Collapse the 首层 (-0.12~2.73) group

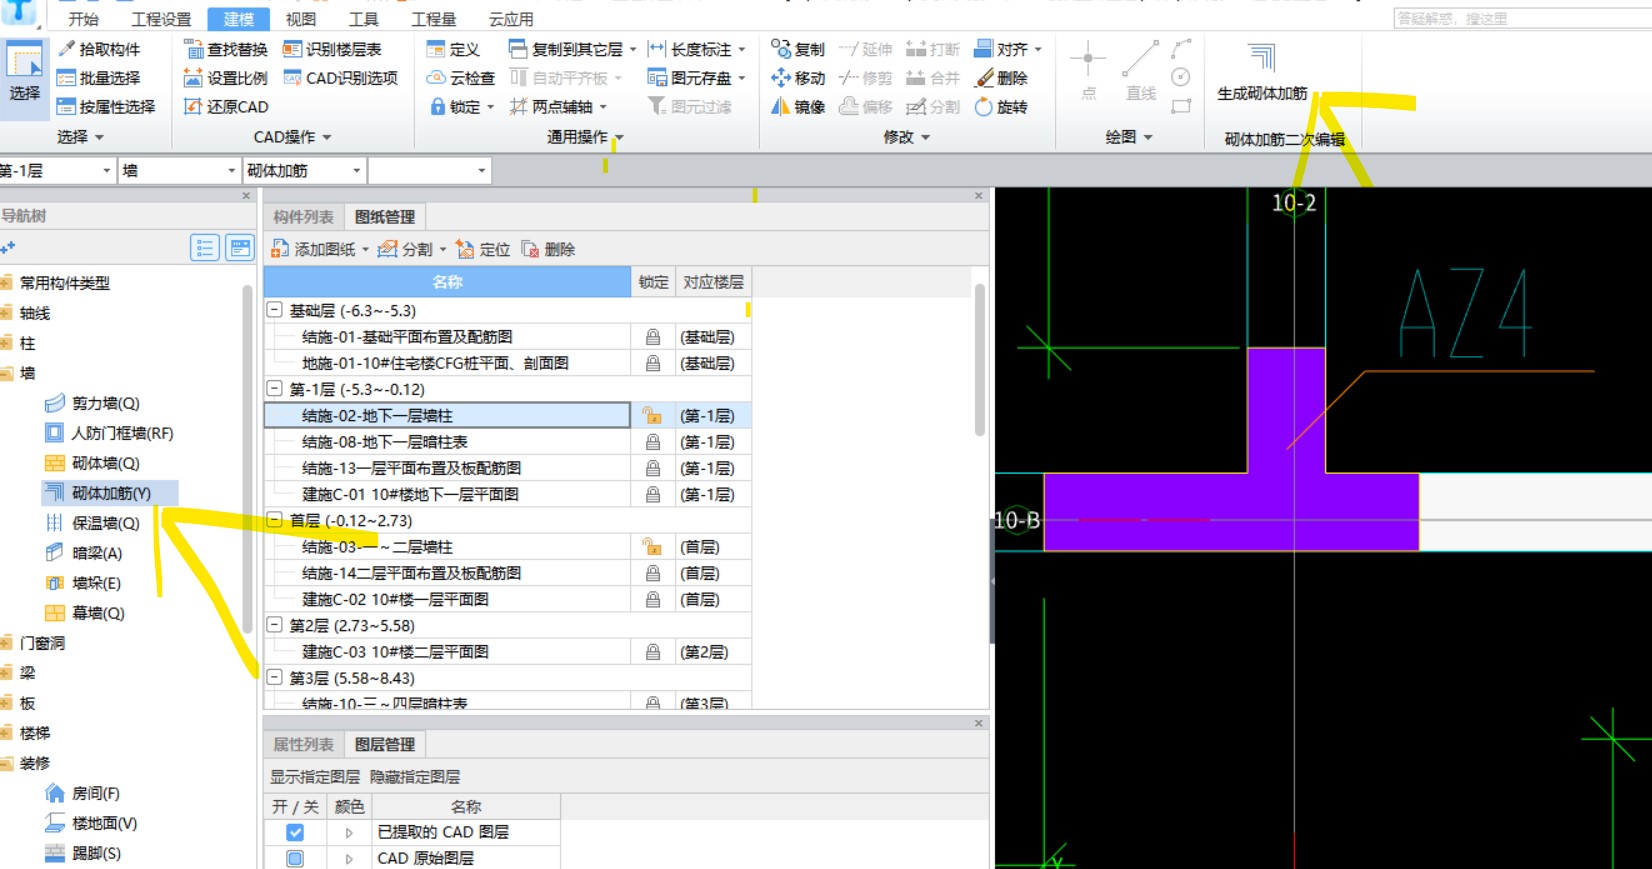[x=274, y=520]
